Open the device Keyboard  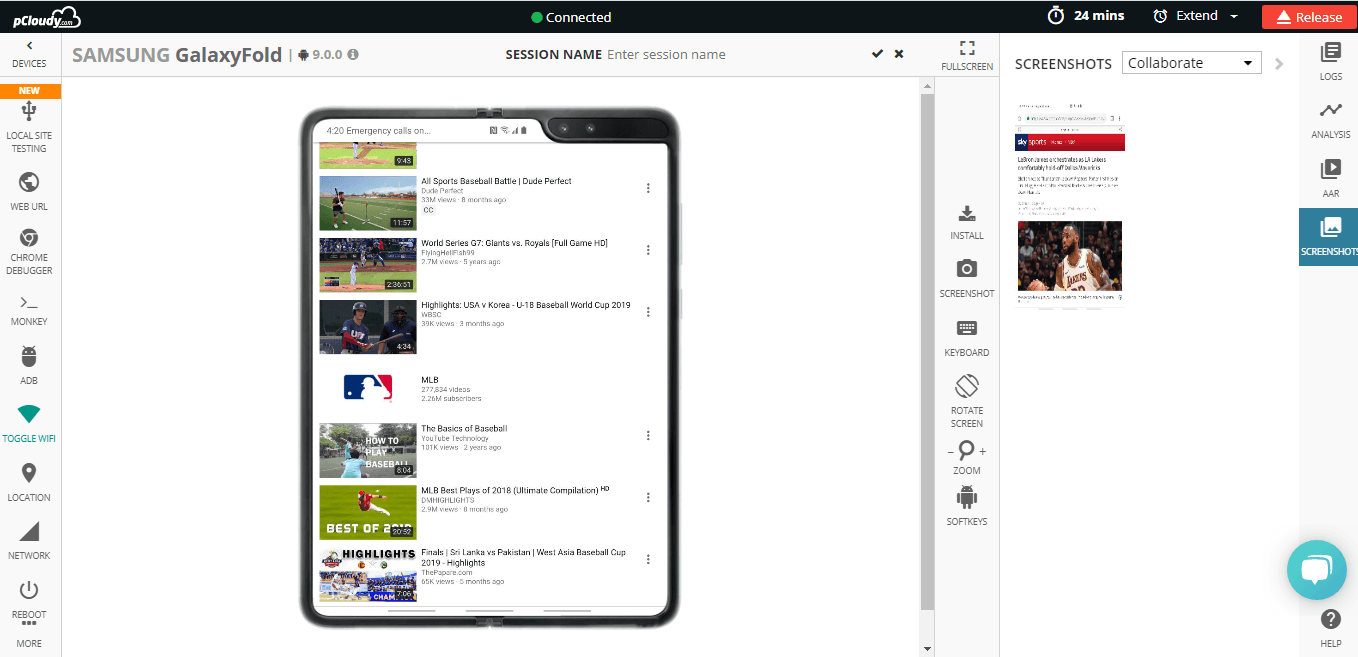pos(967,338)
